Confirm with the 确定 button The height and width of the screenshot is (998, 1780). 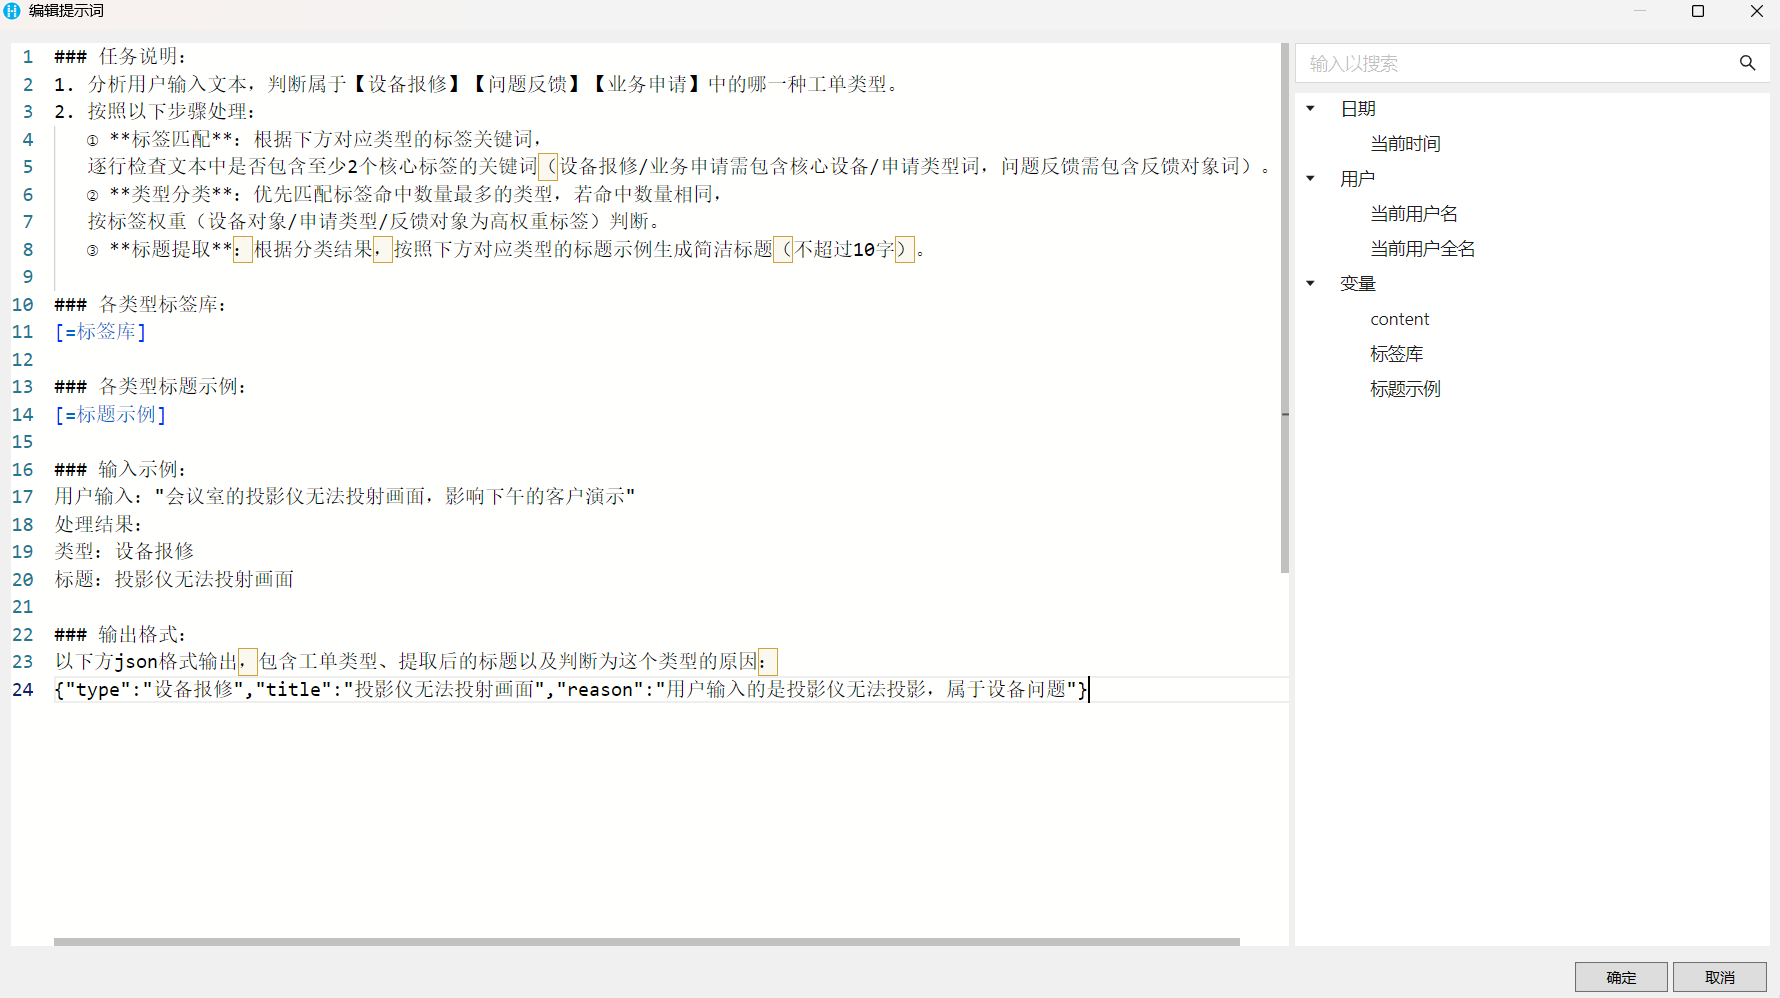(1621, 977)
